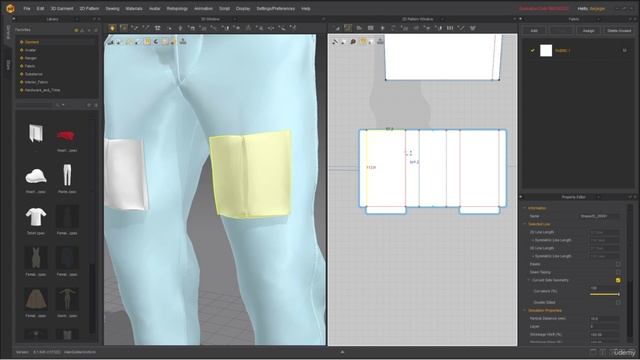Open the Fabric panel header dropdown
This screenshot has height=360, width=640.
point(598,19)
